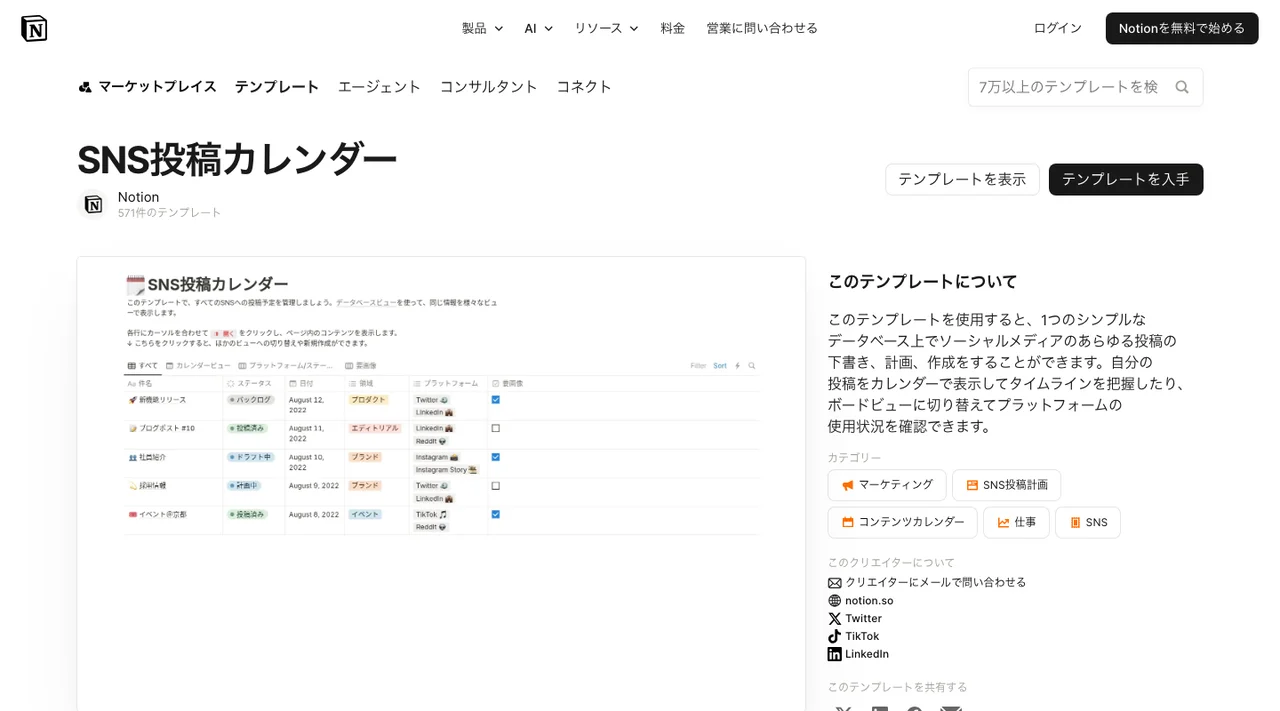Open the SNS投稿計画 category tag
The height and width of the screenshot is (711, 1280).
point(1007,485)
